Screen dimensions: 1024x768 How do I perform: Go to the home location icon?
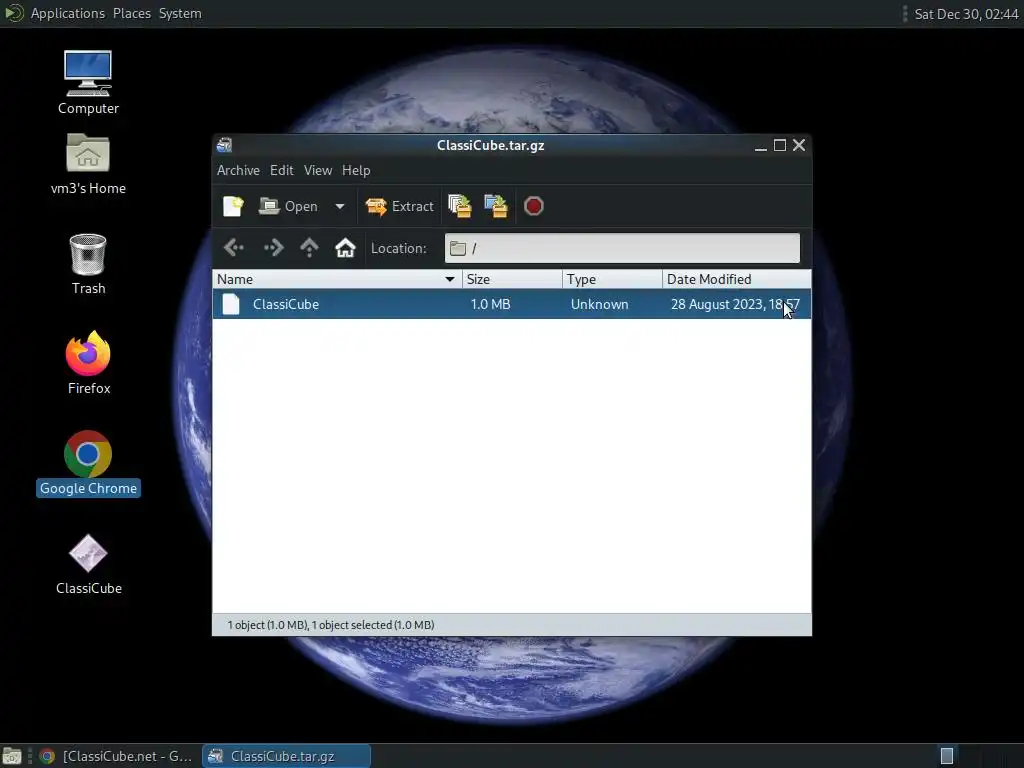click(x=345, y=248)
